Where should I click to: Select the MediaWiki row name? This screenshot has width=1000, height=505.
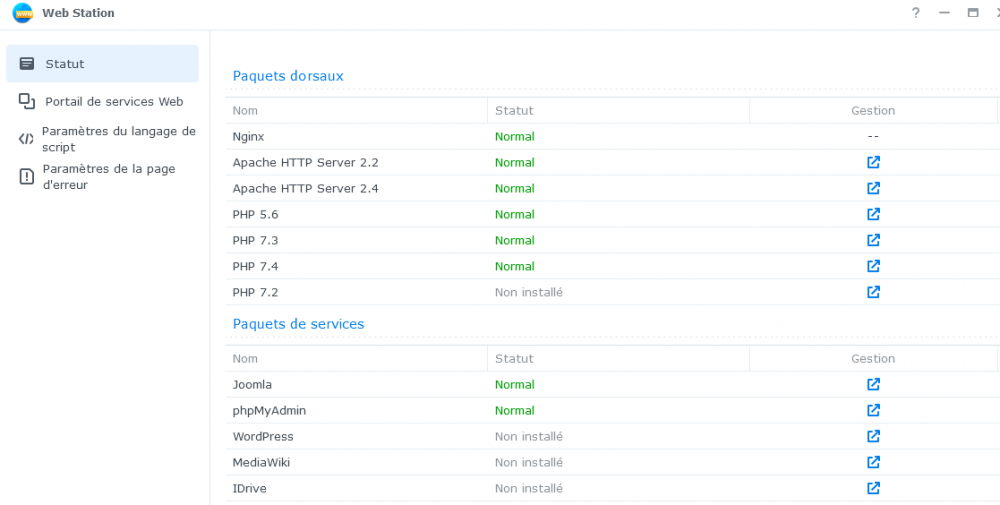coord(261,462)
